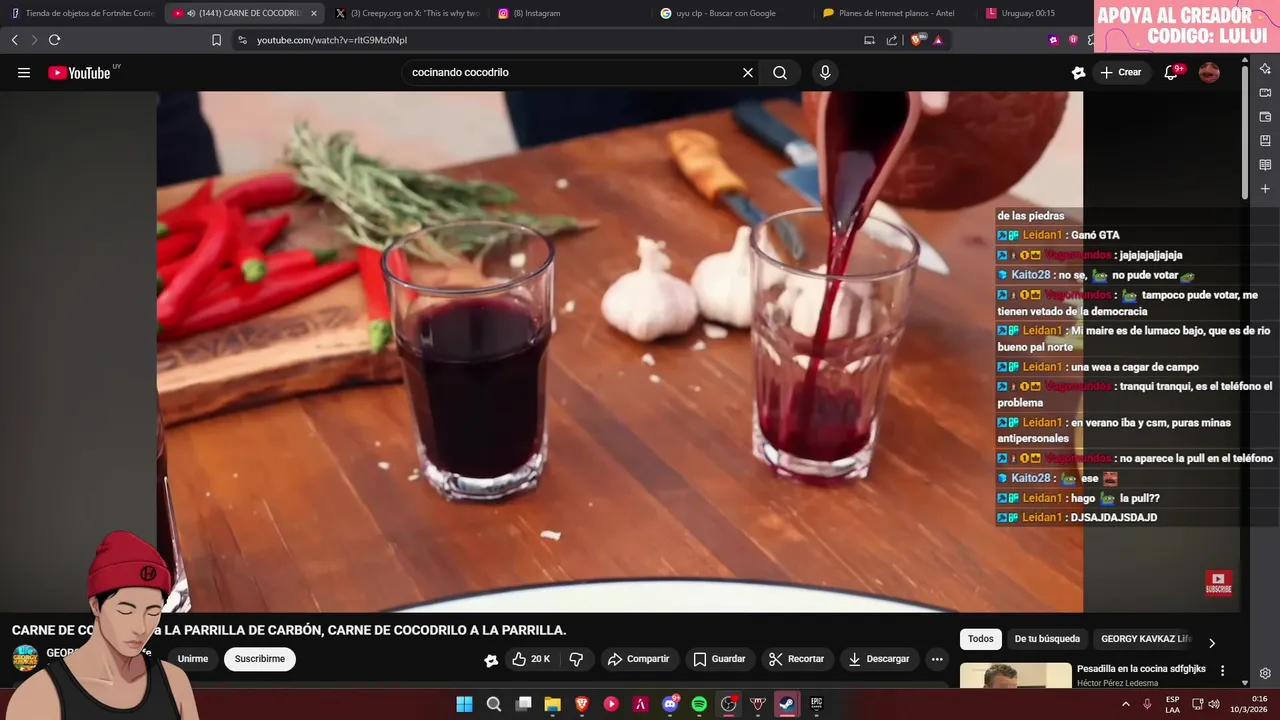Click the Recortar clip button
Viewport: 1280px width, 720px height.
(x=797, y=659)
